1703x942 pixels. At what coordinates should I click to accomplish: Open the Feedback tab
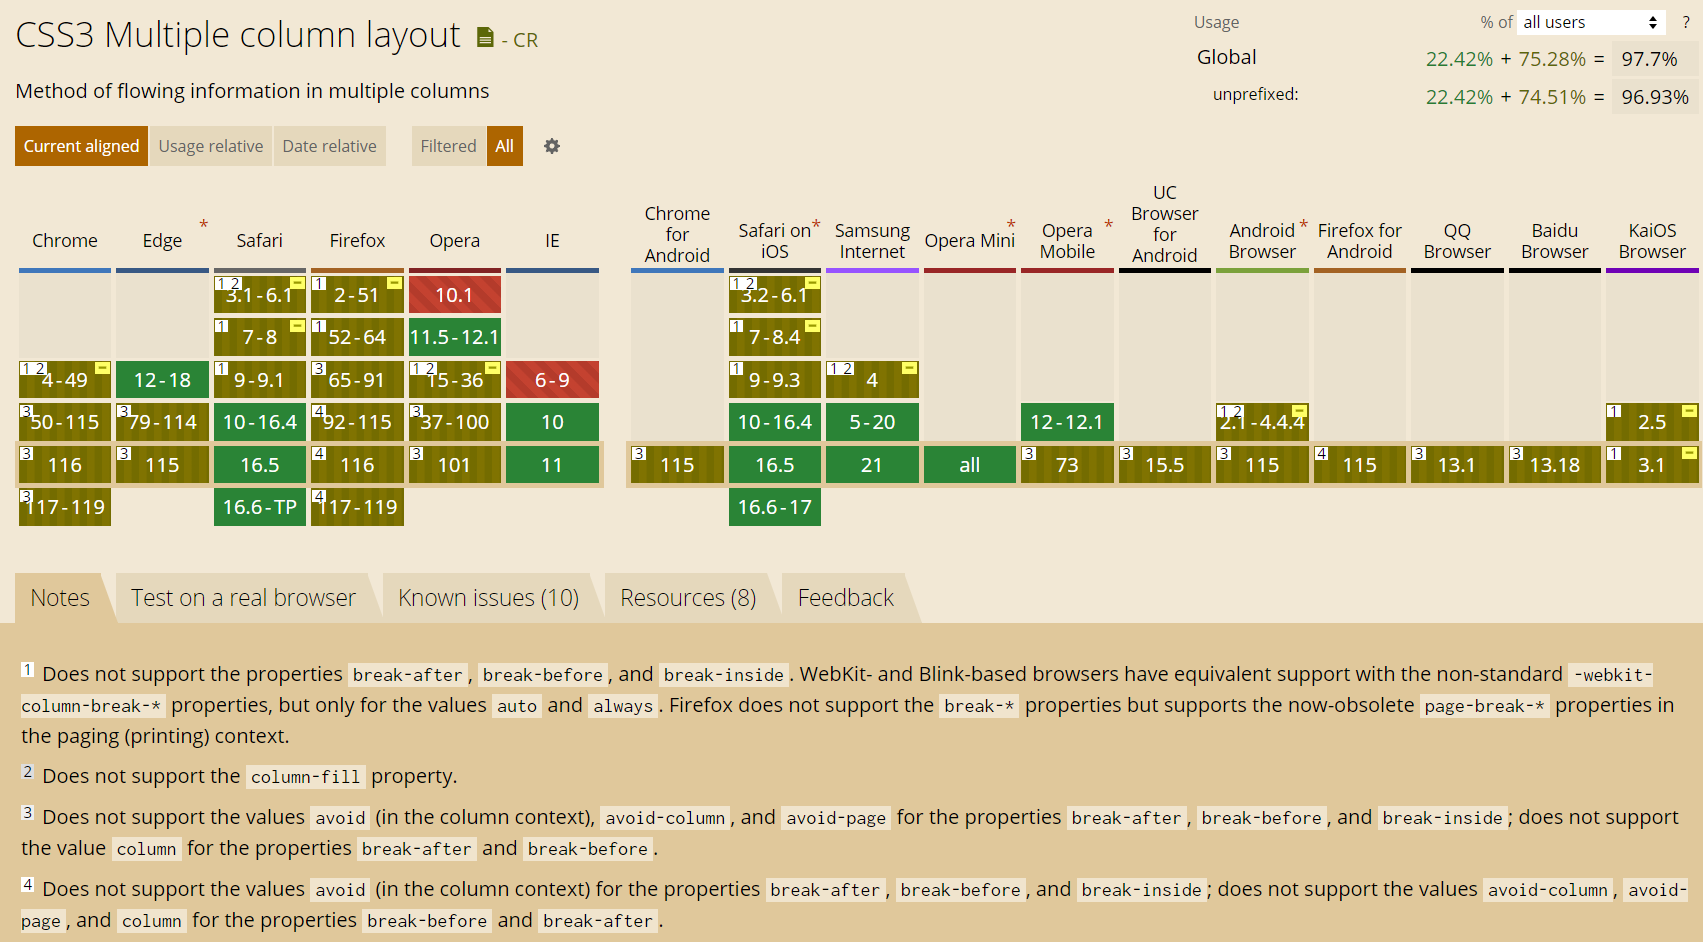click(846, 598)
